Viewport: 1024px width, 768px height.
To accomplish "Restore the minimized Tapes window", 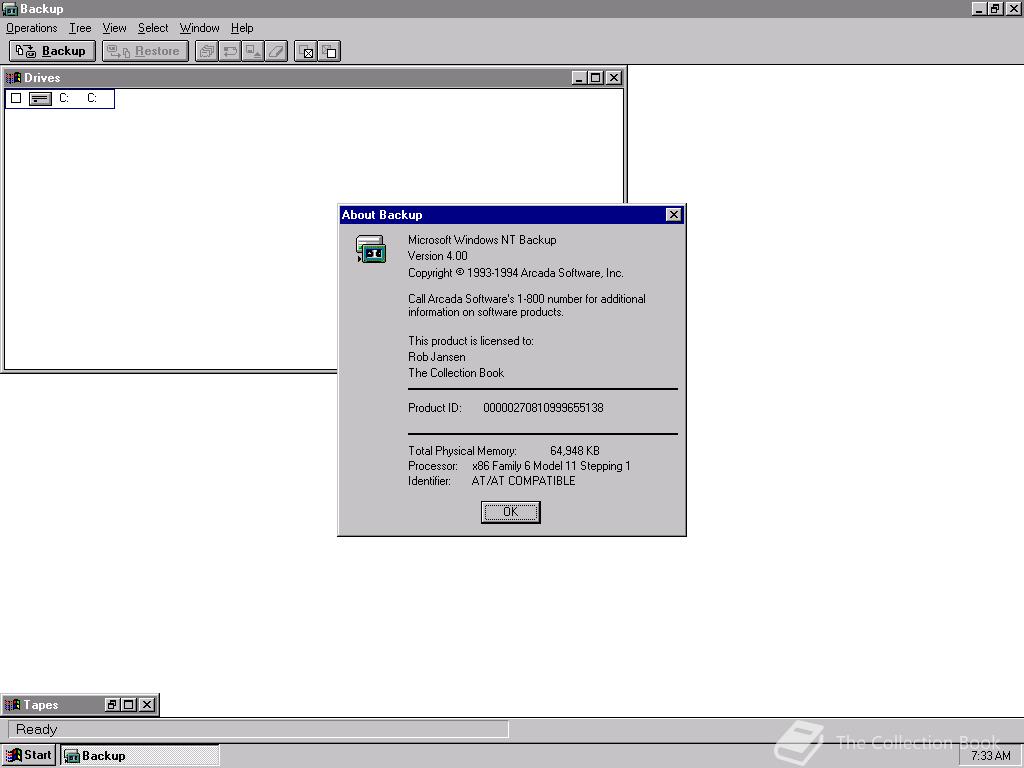I will click(x=112, y=705).
